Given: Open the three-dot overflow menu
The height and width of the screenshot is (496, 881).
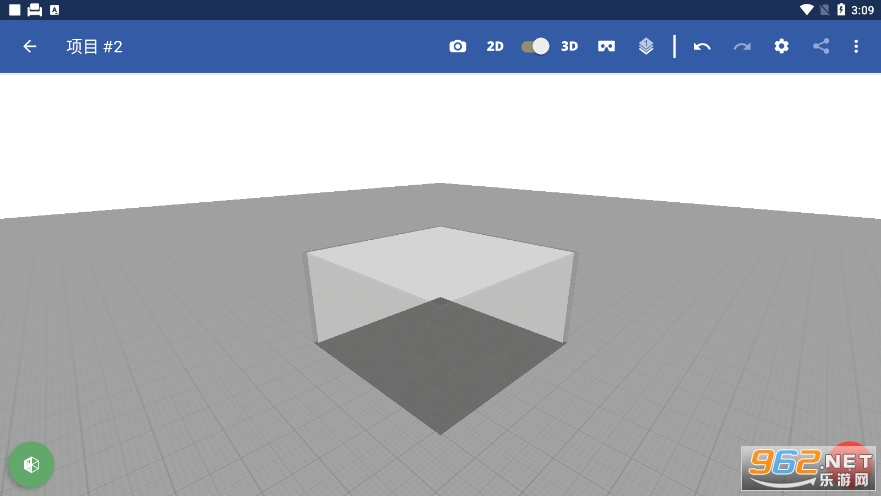Looking at the screenshot, I should tap(856, 46).
